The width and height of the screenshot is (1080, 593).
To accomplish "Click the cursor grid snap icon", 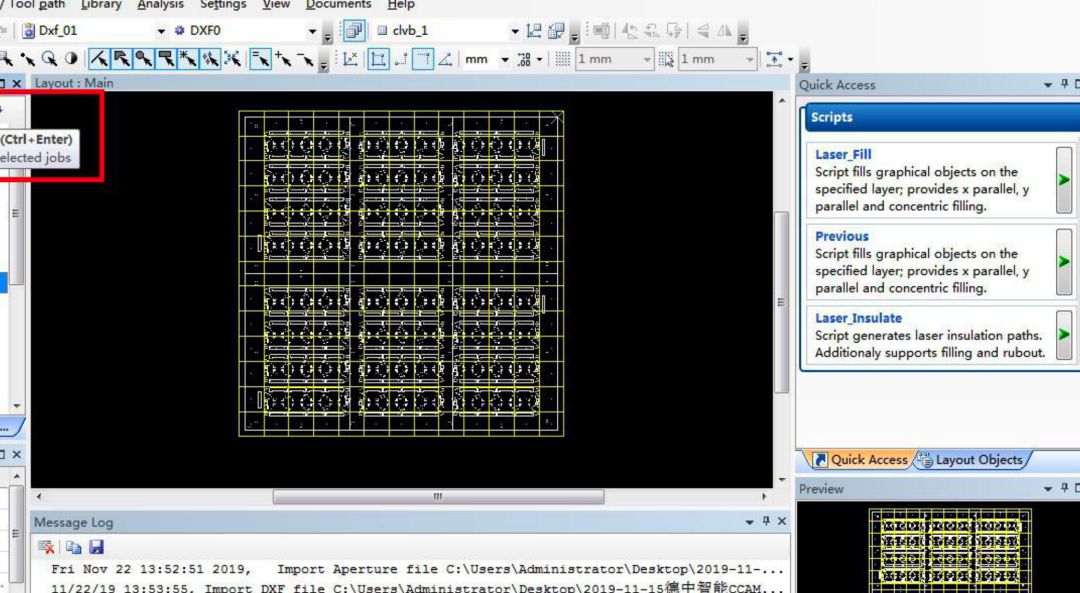I will [x=666, y=59].
